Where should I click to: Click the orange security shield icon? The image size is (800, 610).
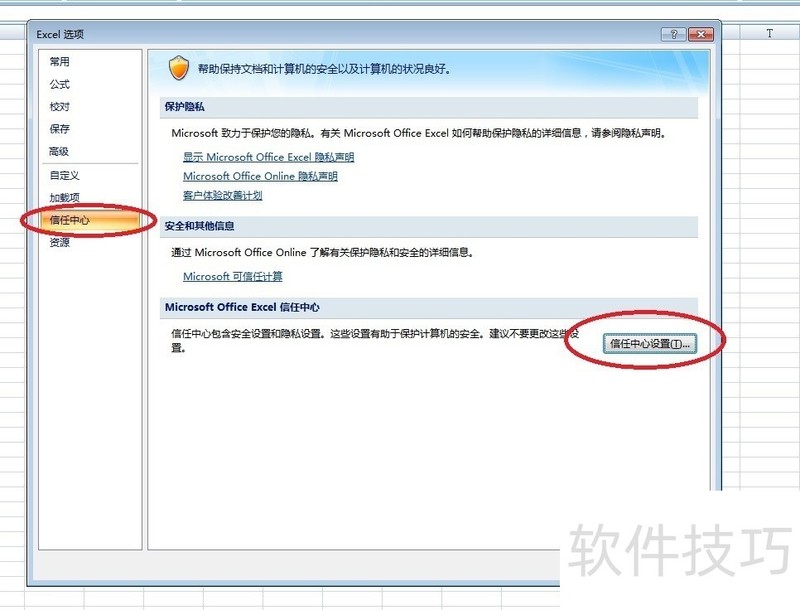click(179, 68)
